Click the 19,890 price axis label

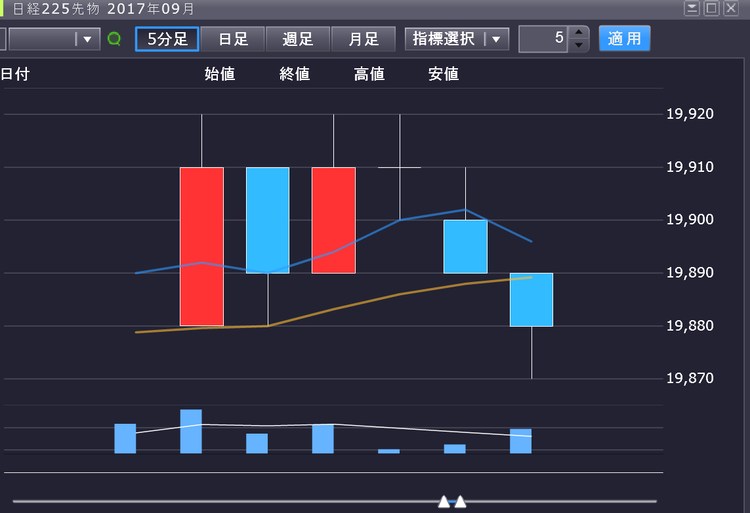click(690, 273)
